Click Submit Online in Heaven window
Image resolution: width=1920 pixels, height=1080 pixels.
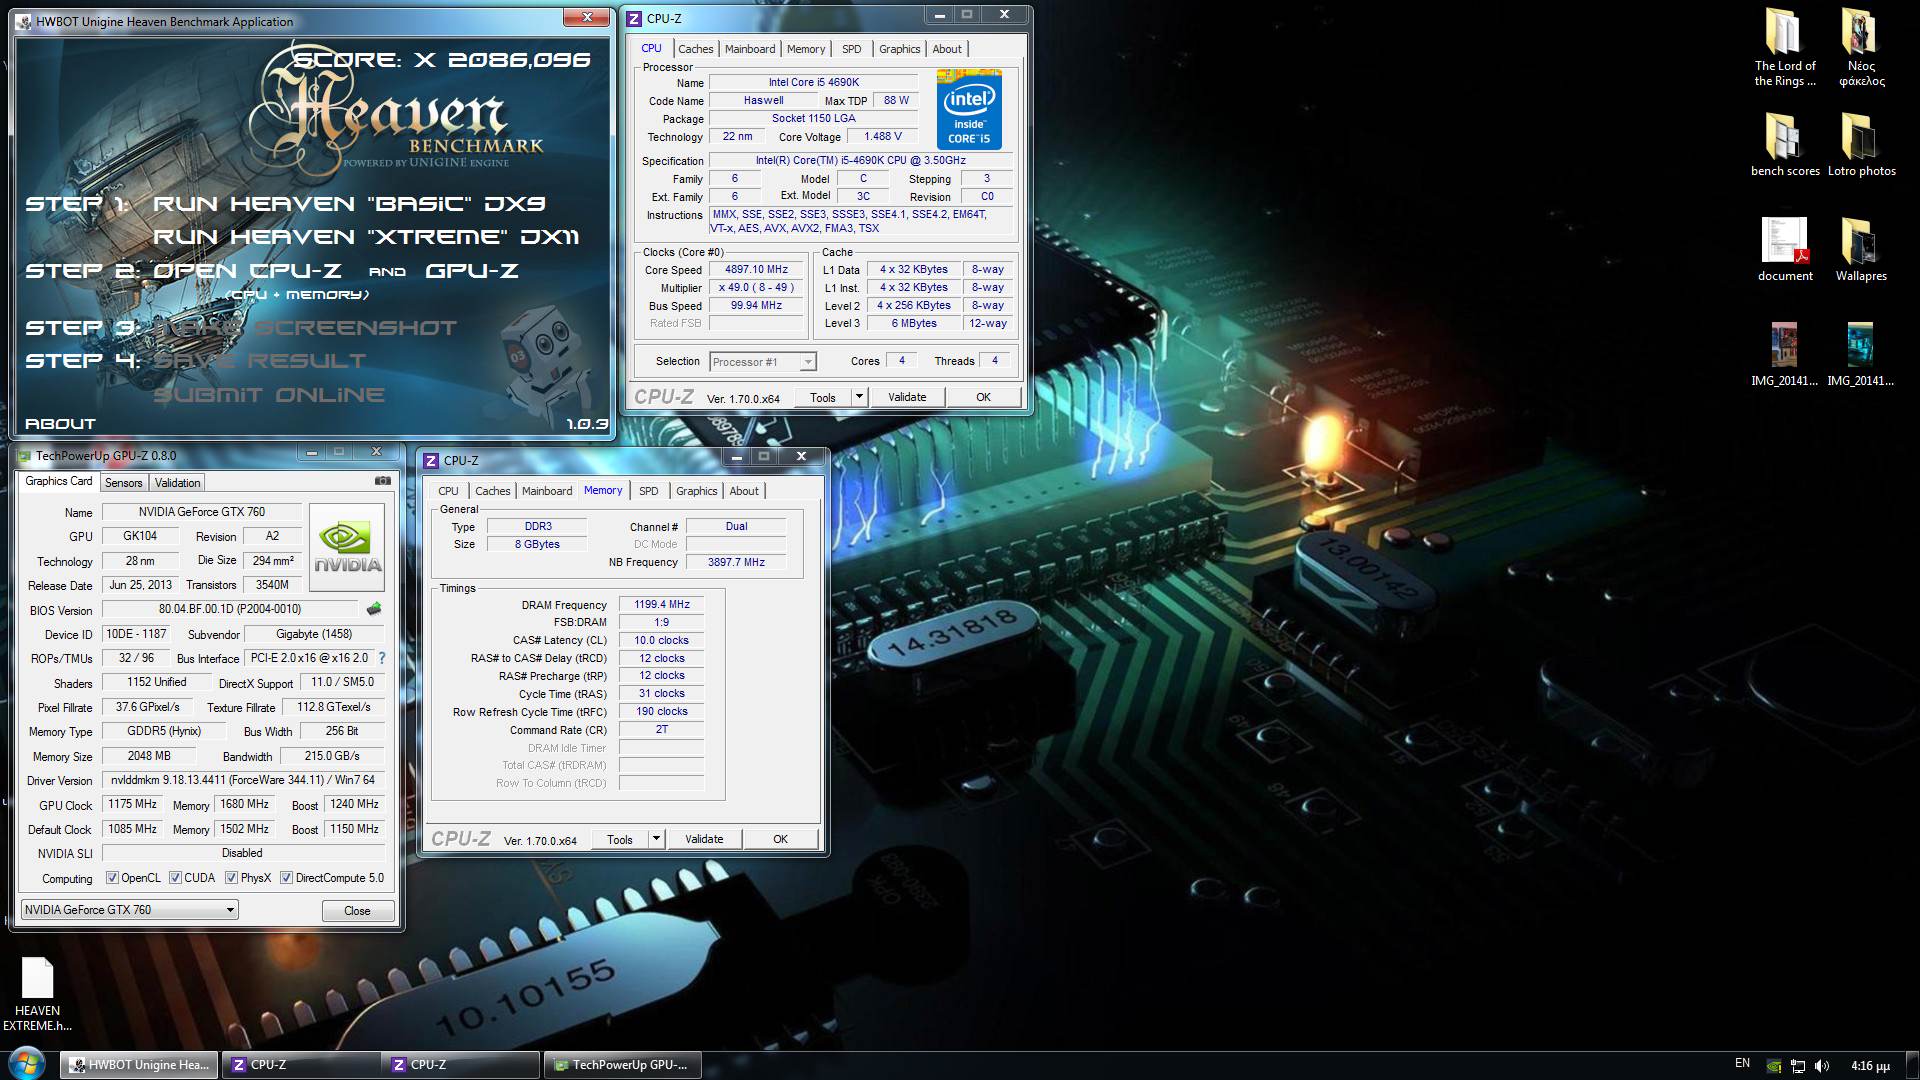pyautogui.click(x=268, y=395)
